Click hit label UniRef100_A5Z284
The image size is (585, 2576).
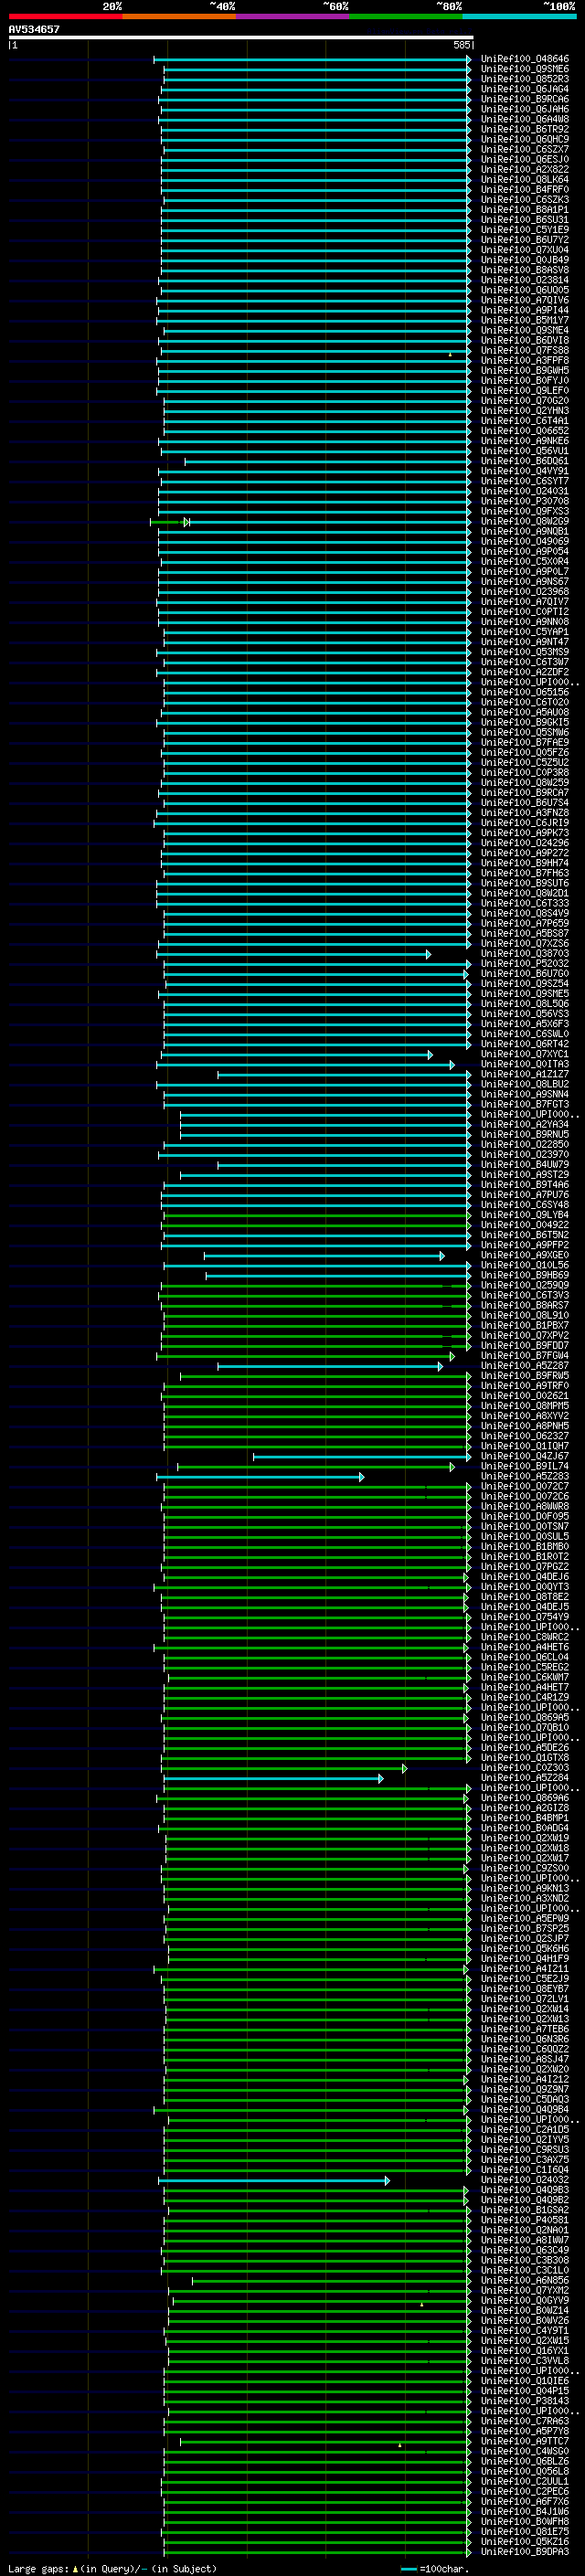pyautogui.click(x=525, y=1777)
